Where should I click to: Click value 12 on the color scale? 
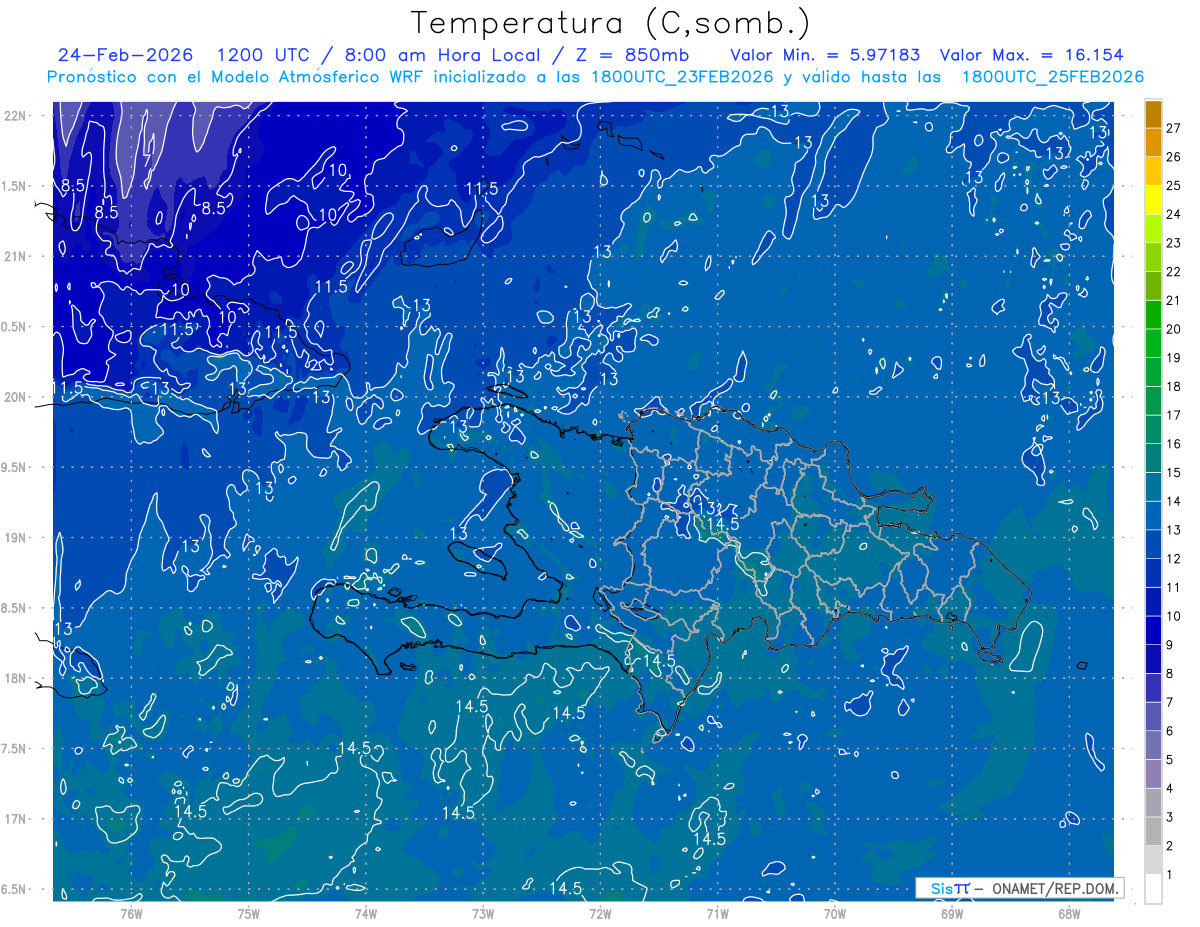click(x=1174, y=559)
